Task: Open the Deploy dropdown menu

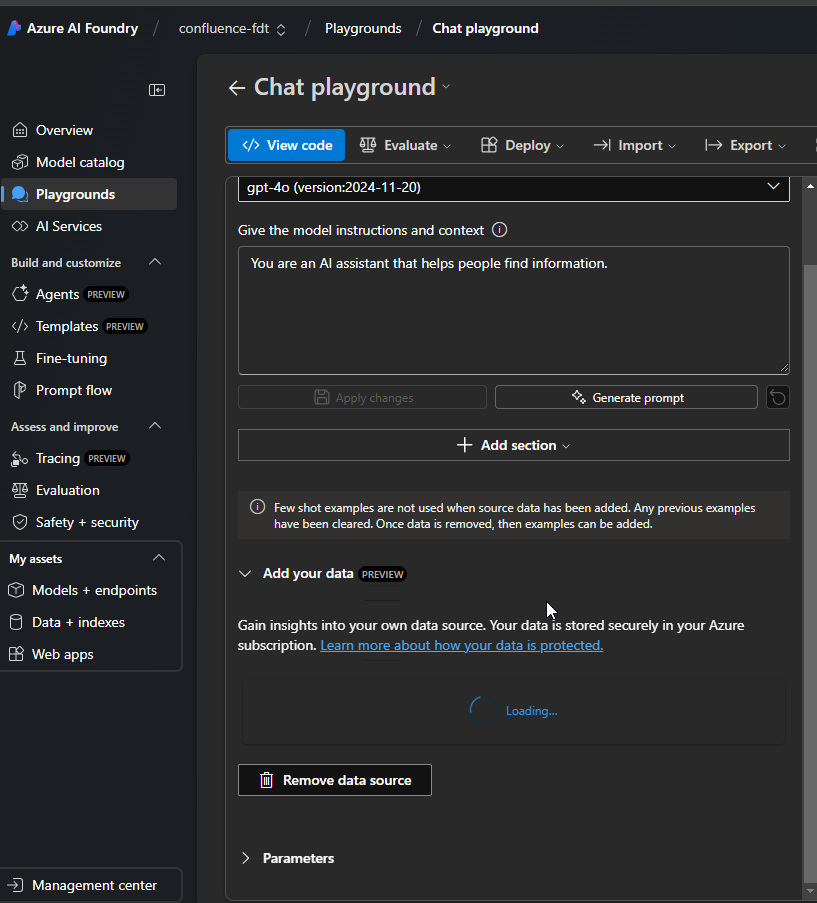Action: point(523,145)
